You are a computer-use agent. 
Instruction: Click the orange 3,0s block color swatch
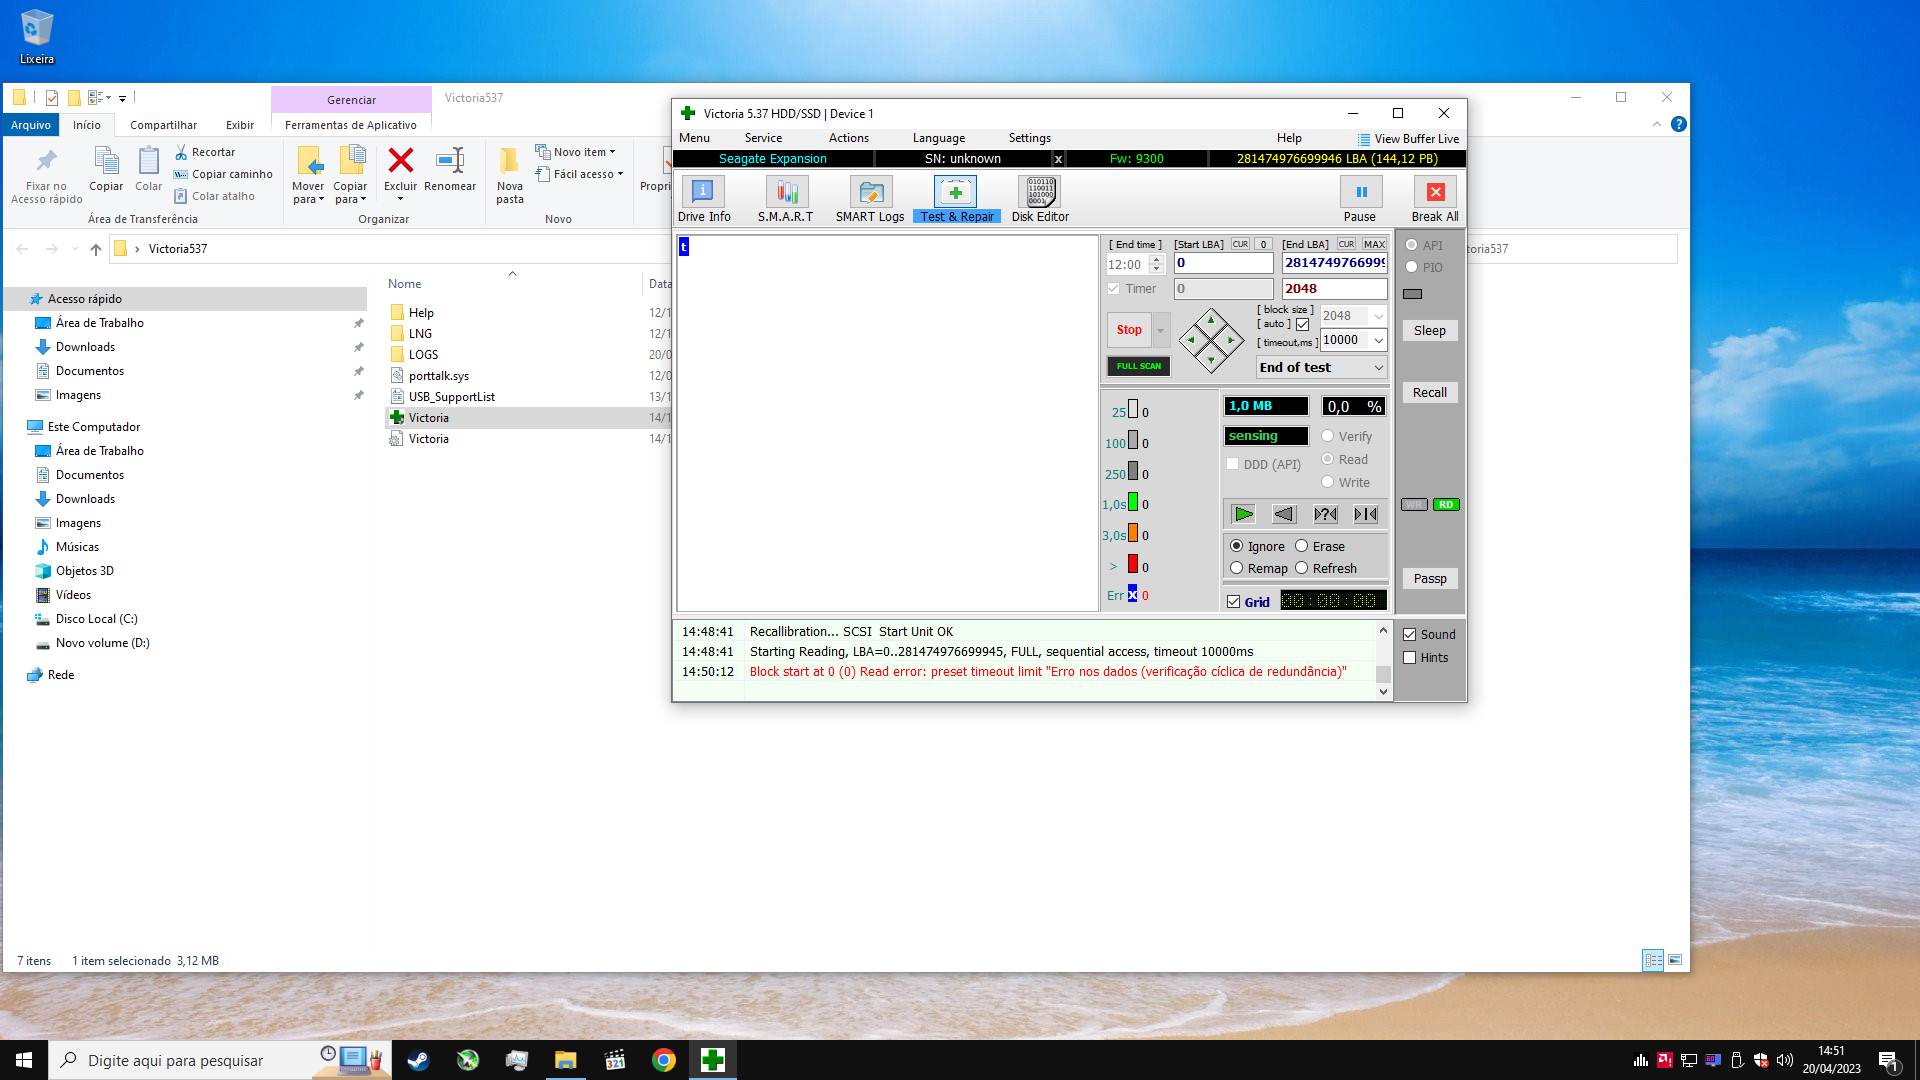point(1133,533)
